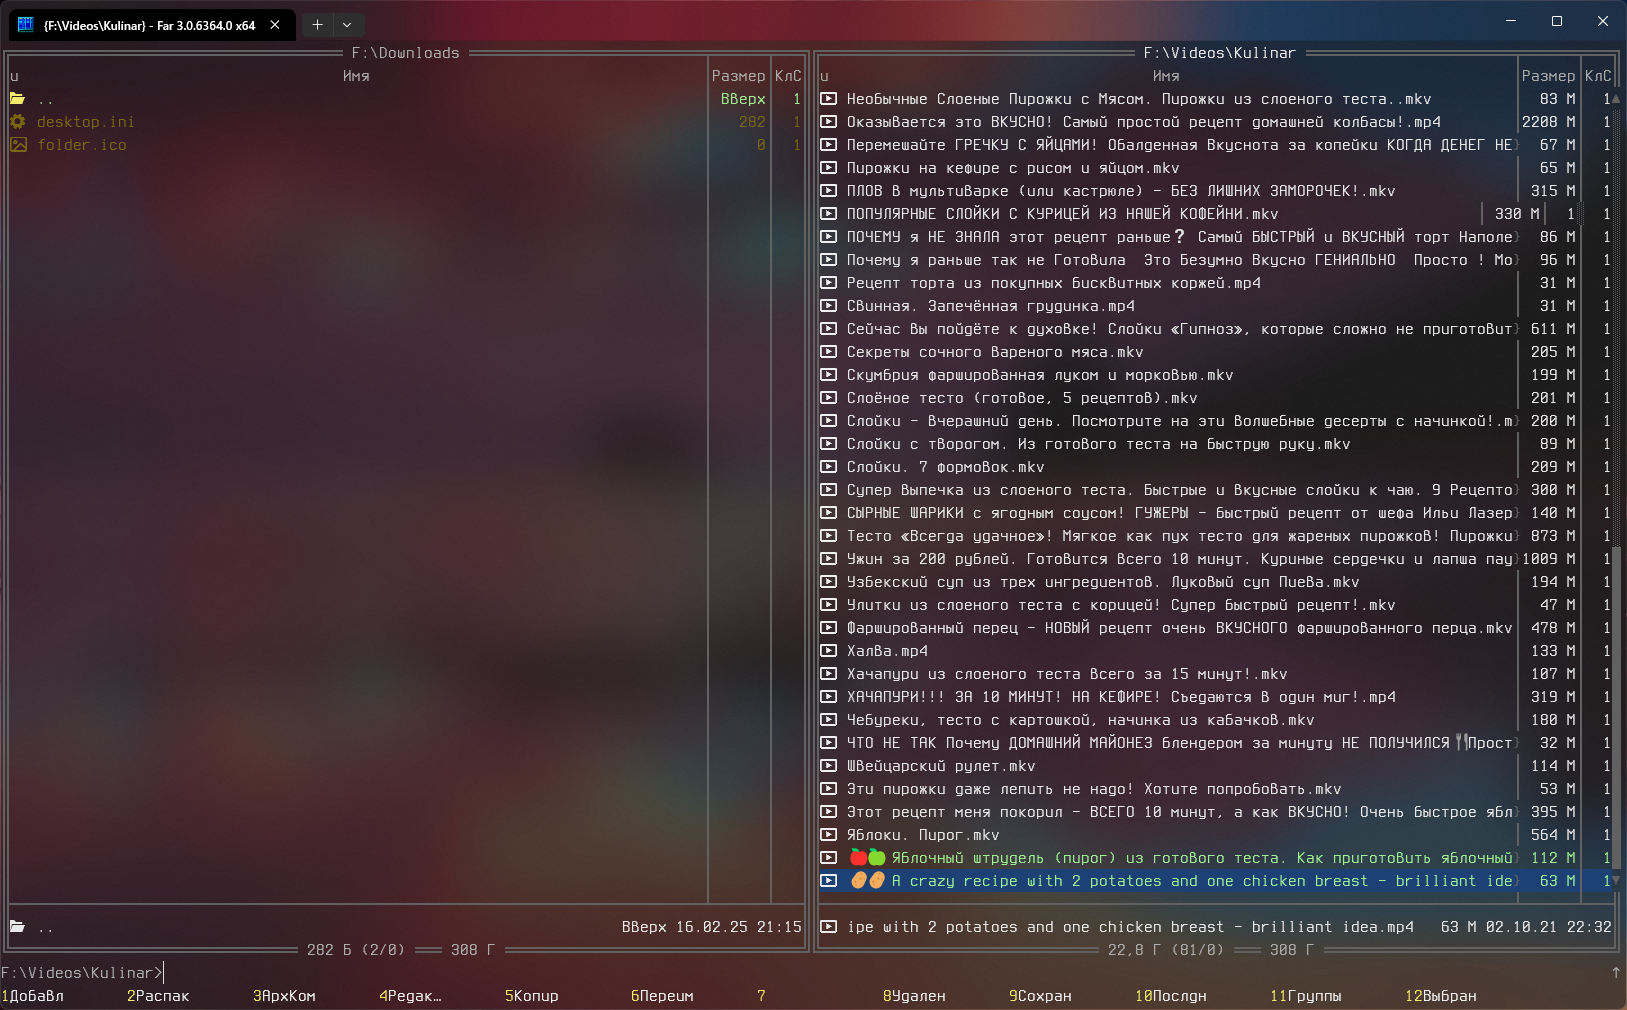Click video icon of 'Халва.mp4'
The image size is (1627, 1010).
[828, 651]
